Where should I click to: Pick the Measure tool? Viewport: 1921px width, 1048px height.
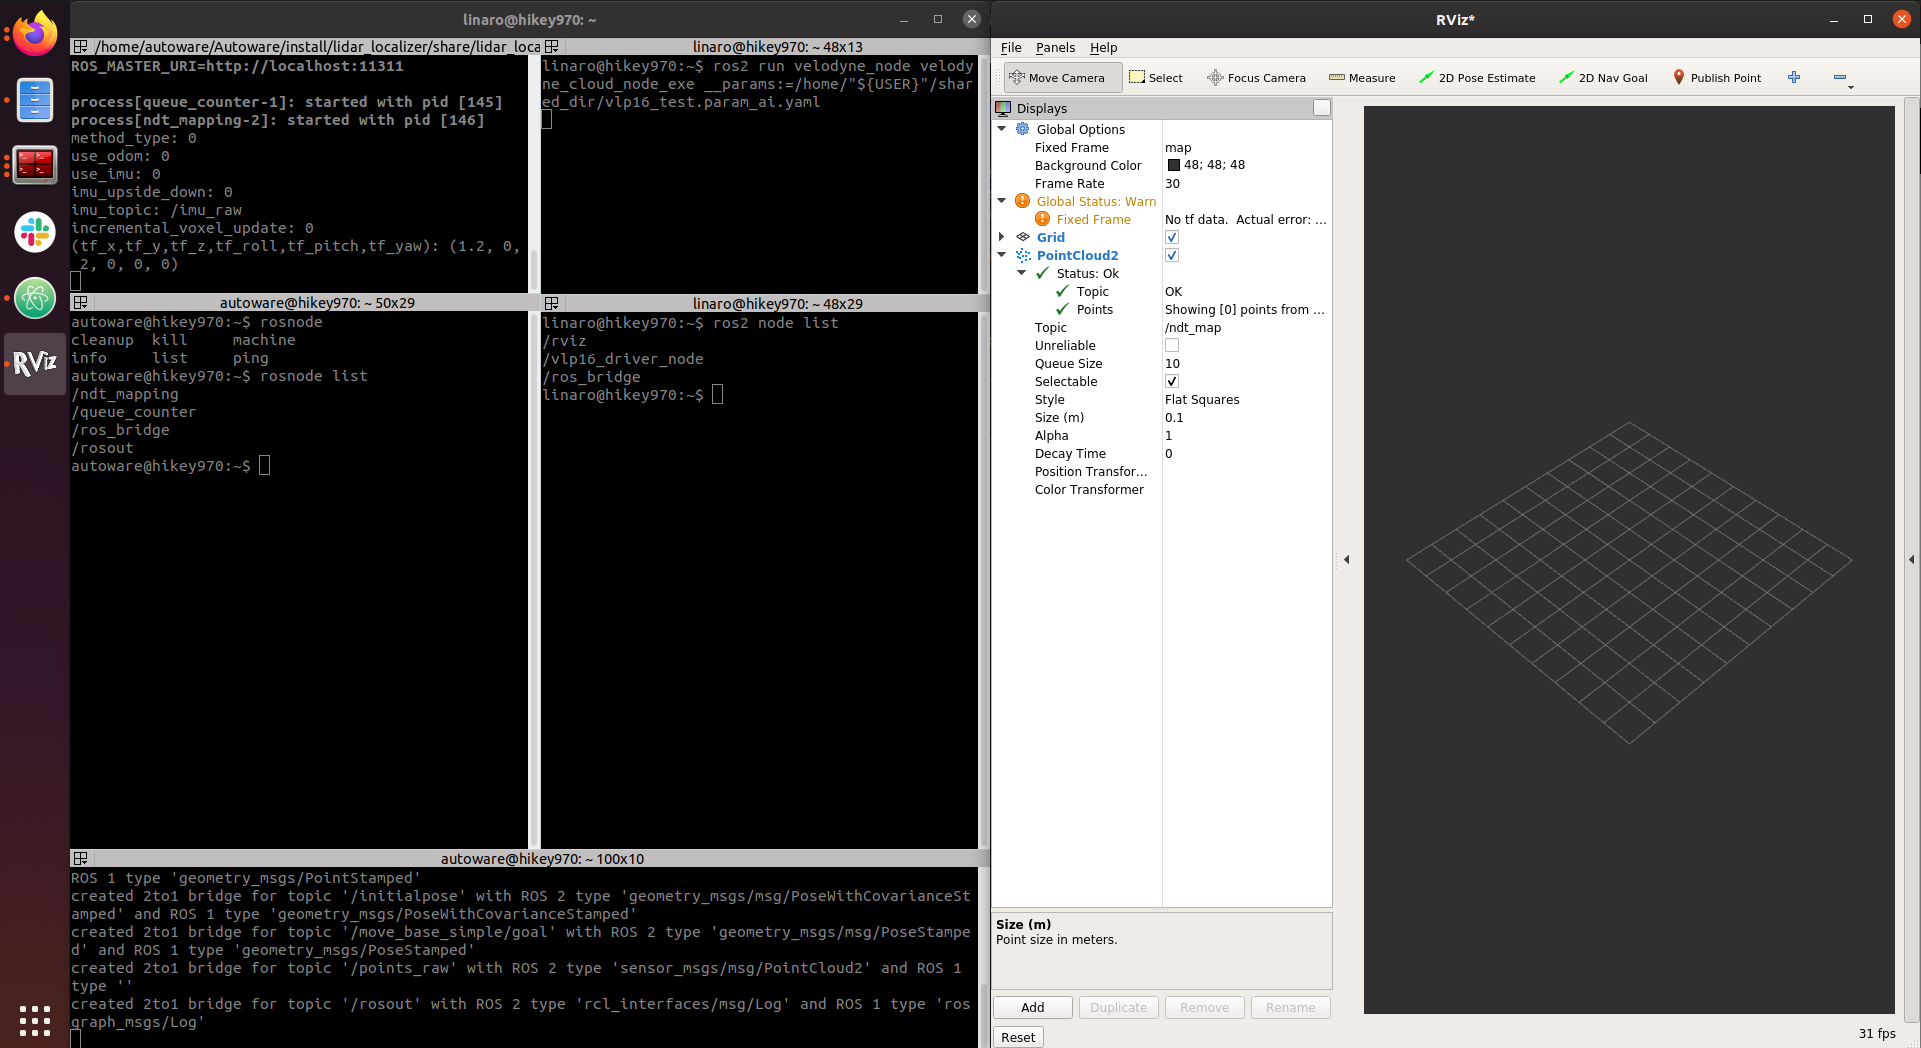click(x=1362, y=78)
